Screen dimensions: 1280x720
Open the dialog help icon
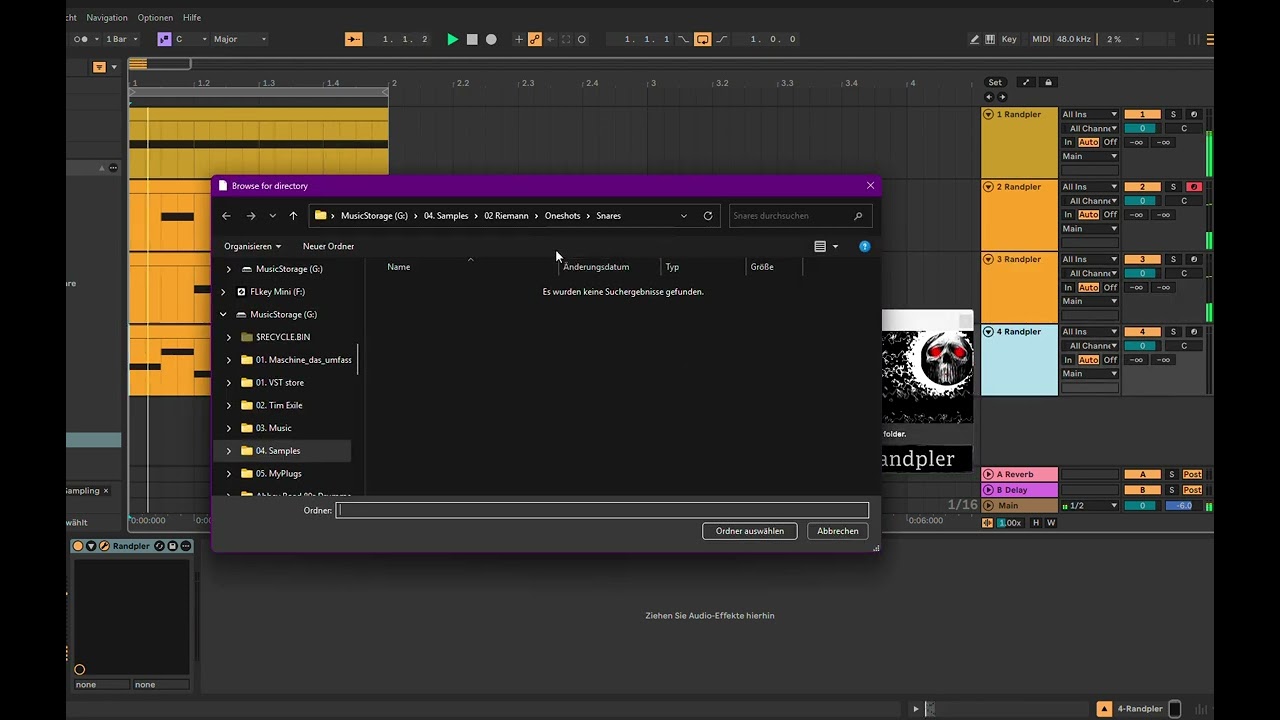(865, 246)
